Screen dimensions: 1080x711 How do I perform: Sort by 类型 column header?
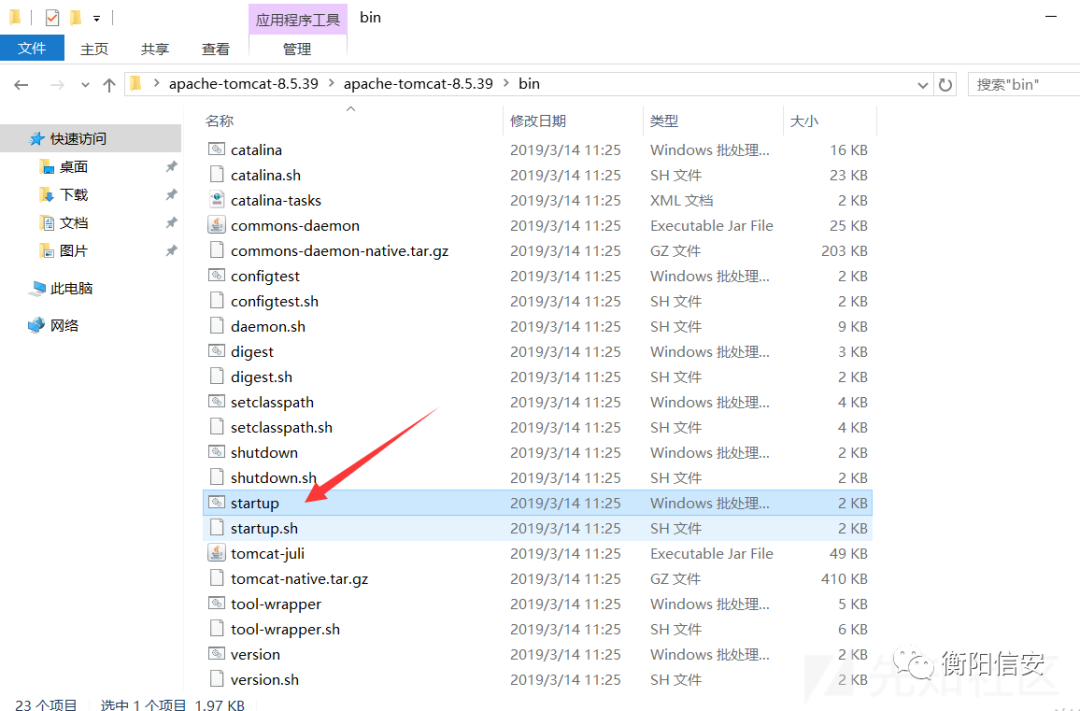coord(664,121)
